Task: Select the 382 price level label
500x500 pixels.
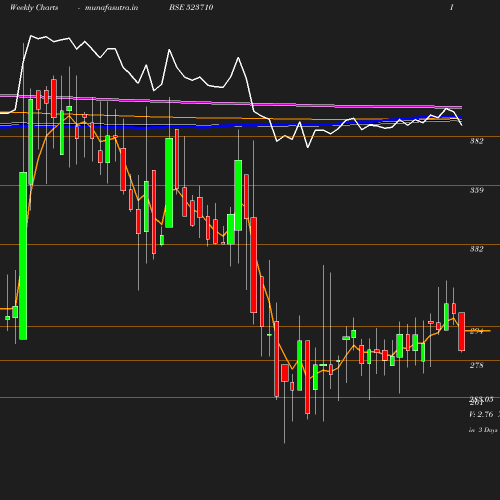Action: tap(476, 141)
